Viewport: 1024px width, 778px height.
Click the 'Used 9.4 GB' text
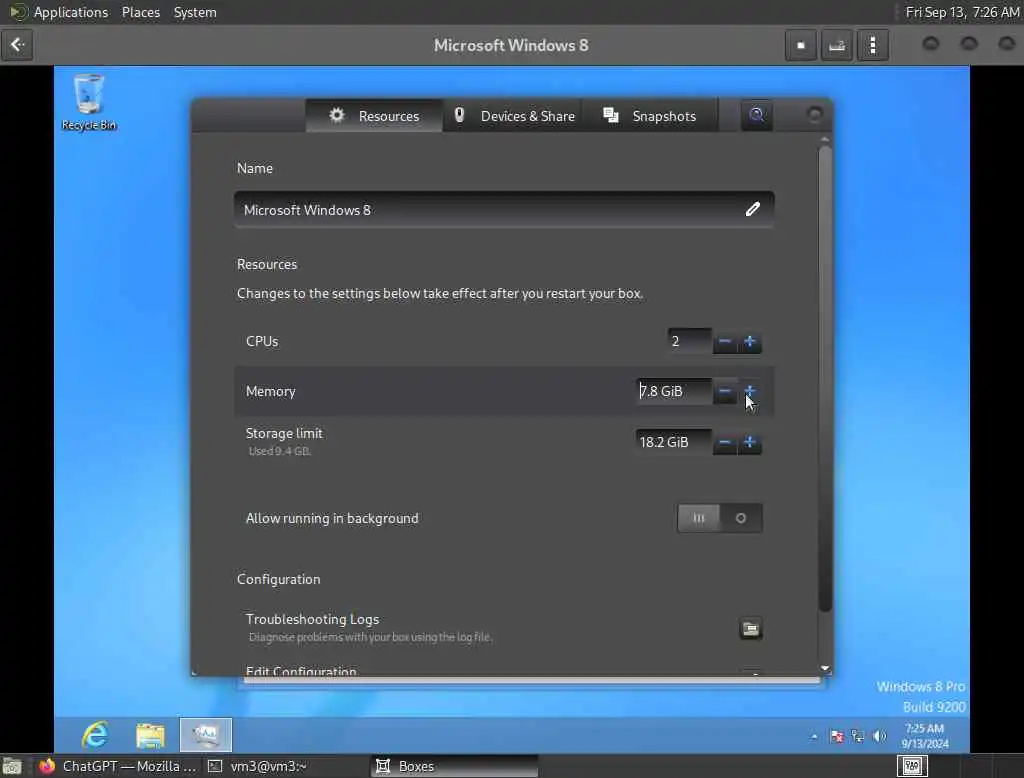(280, 451)
